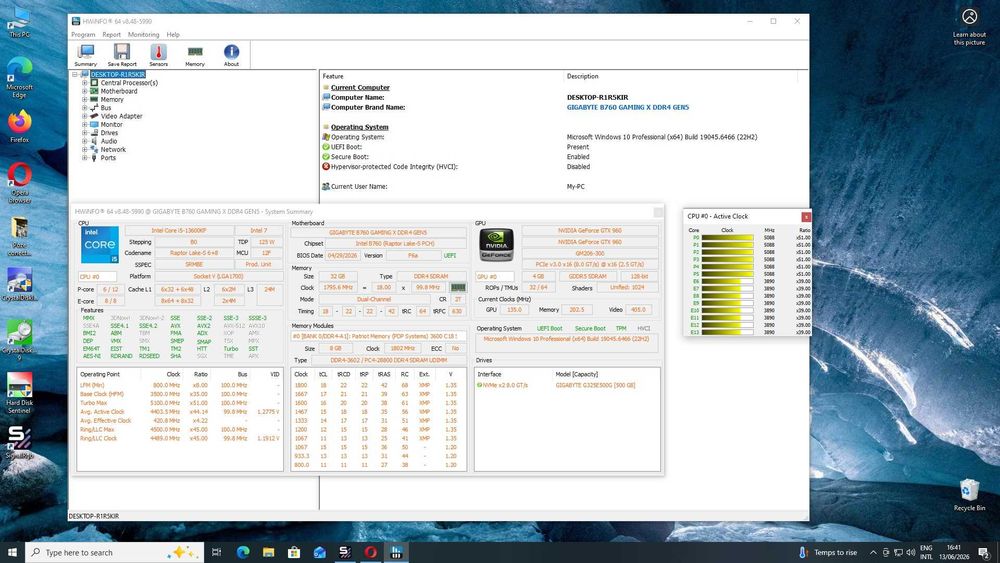1000x563 pixels.
Task: Expand the Drives tree node
Action: 84,133
